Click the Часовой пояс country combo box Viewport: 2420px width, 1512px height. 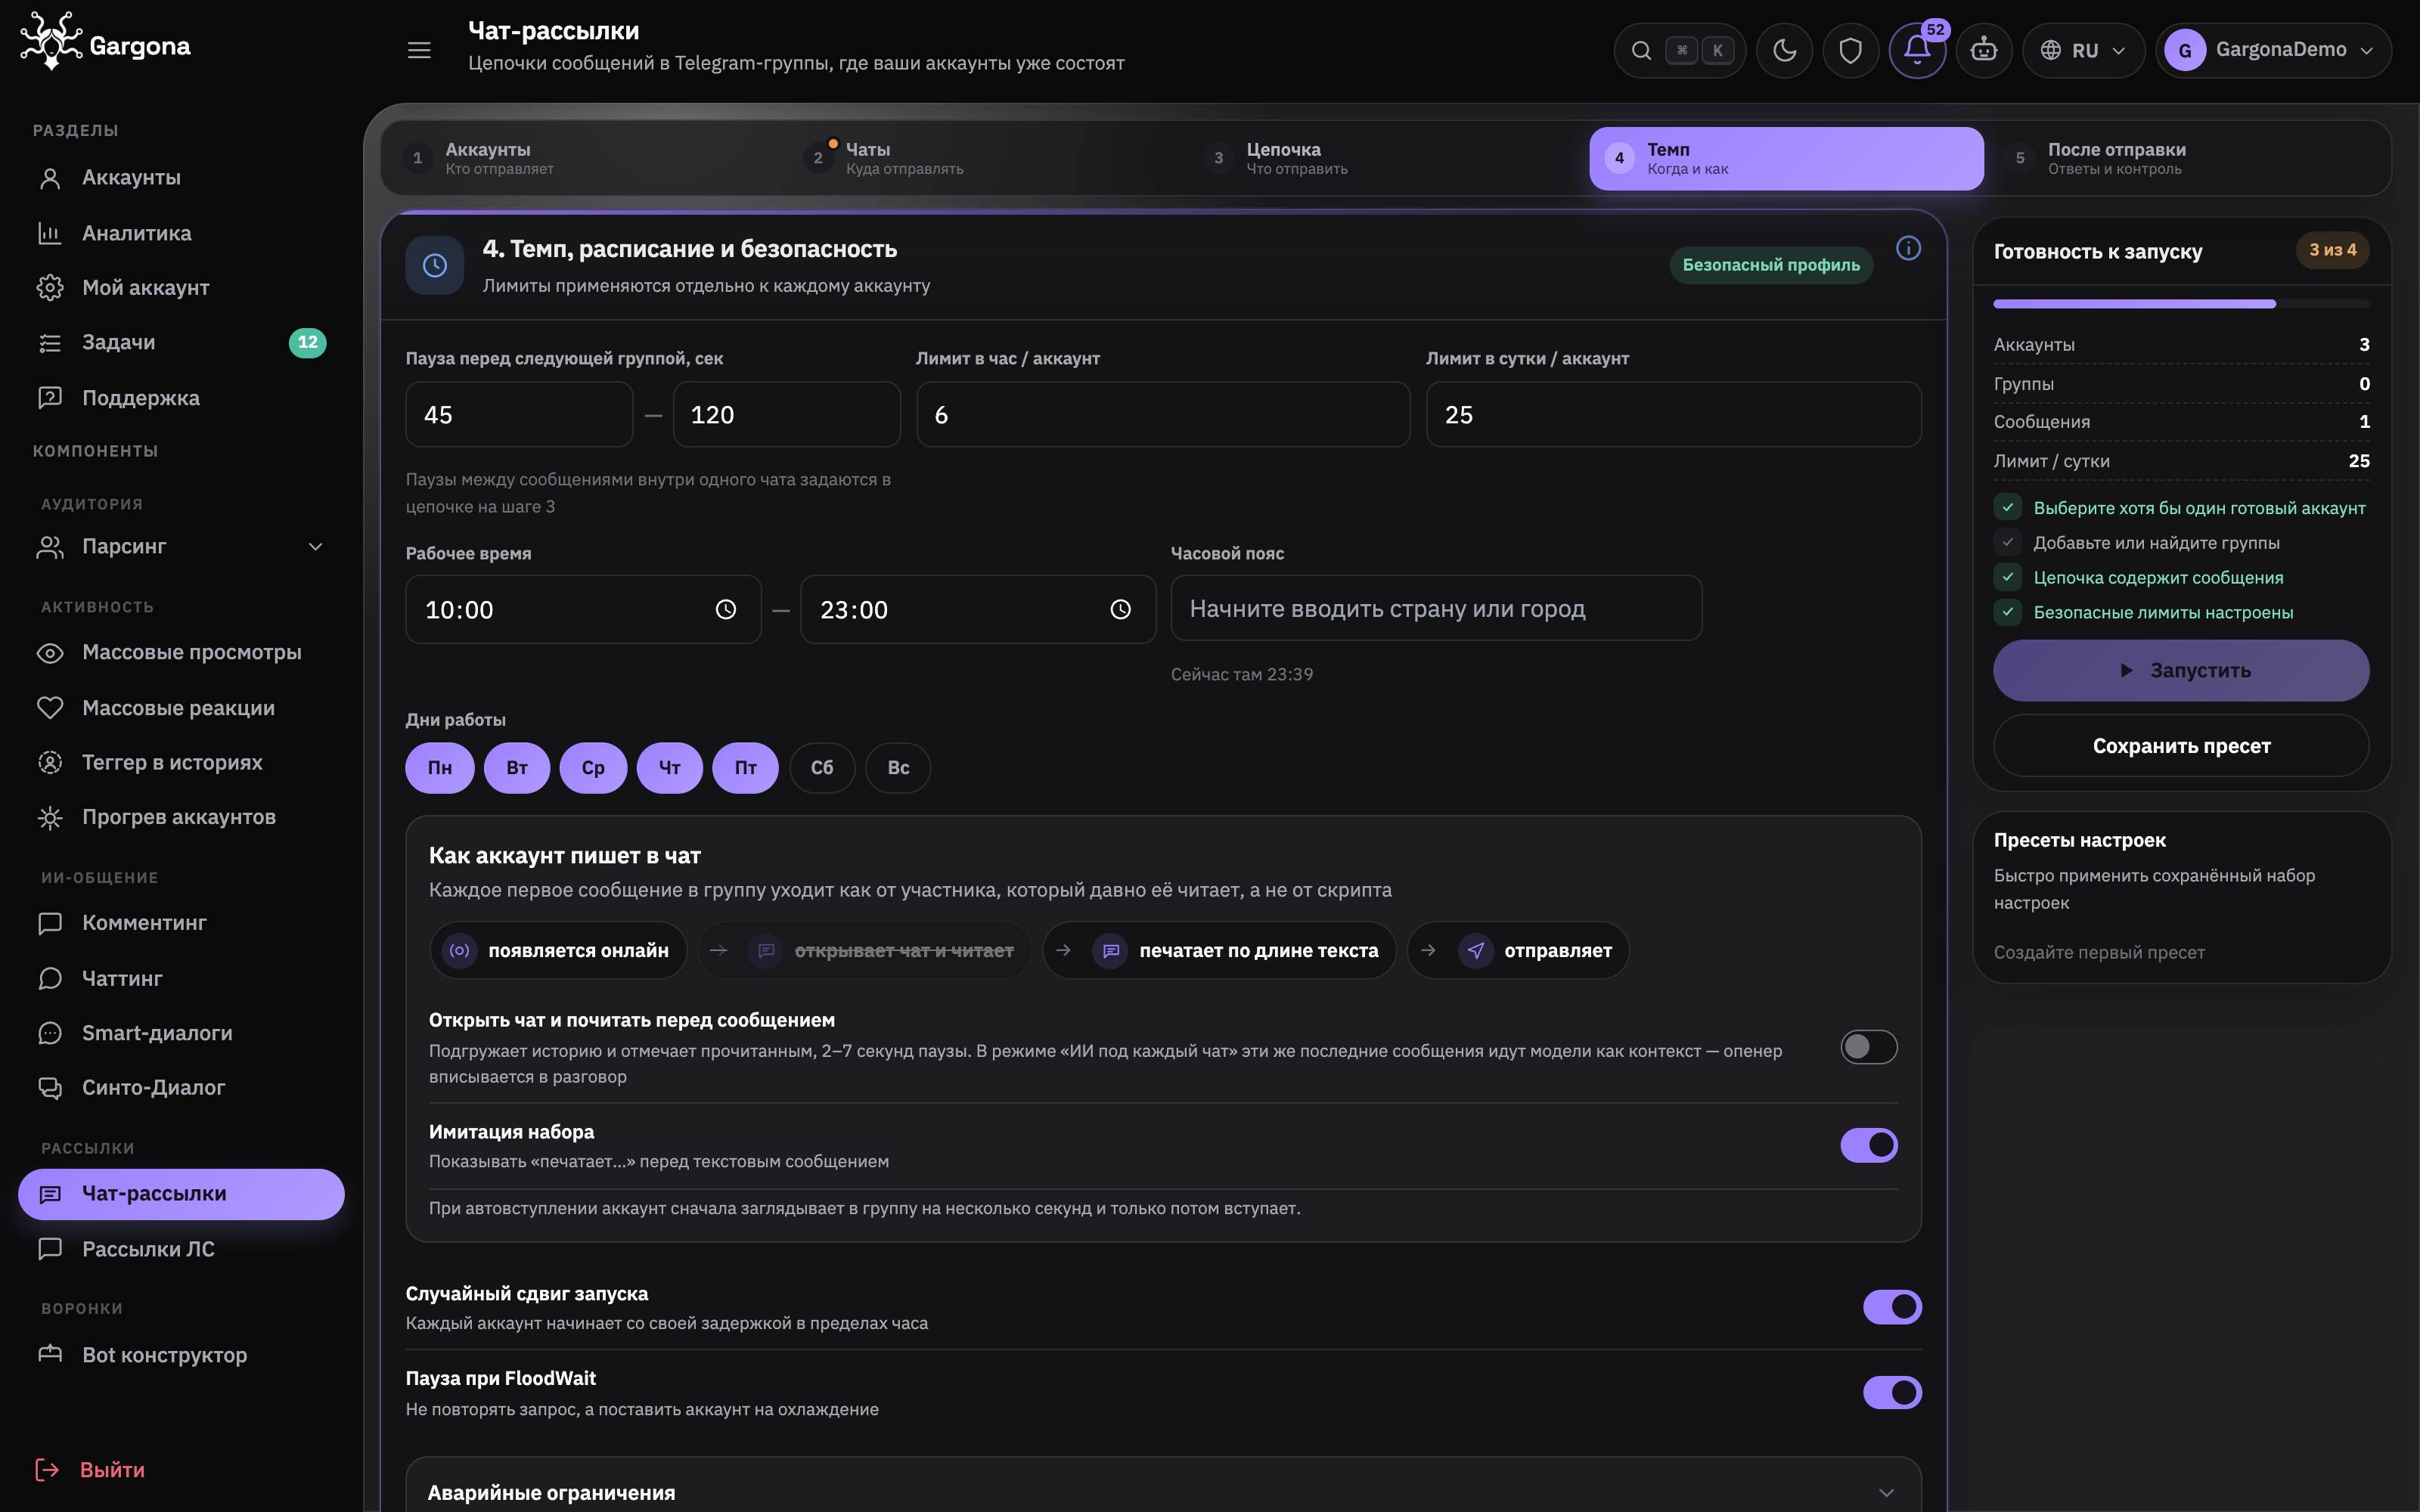coord(1436,608)
